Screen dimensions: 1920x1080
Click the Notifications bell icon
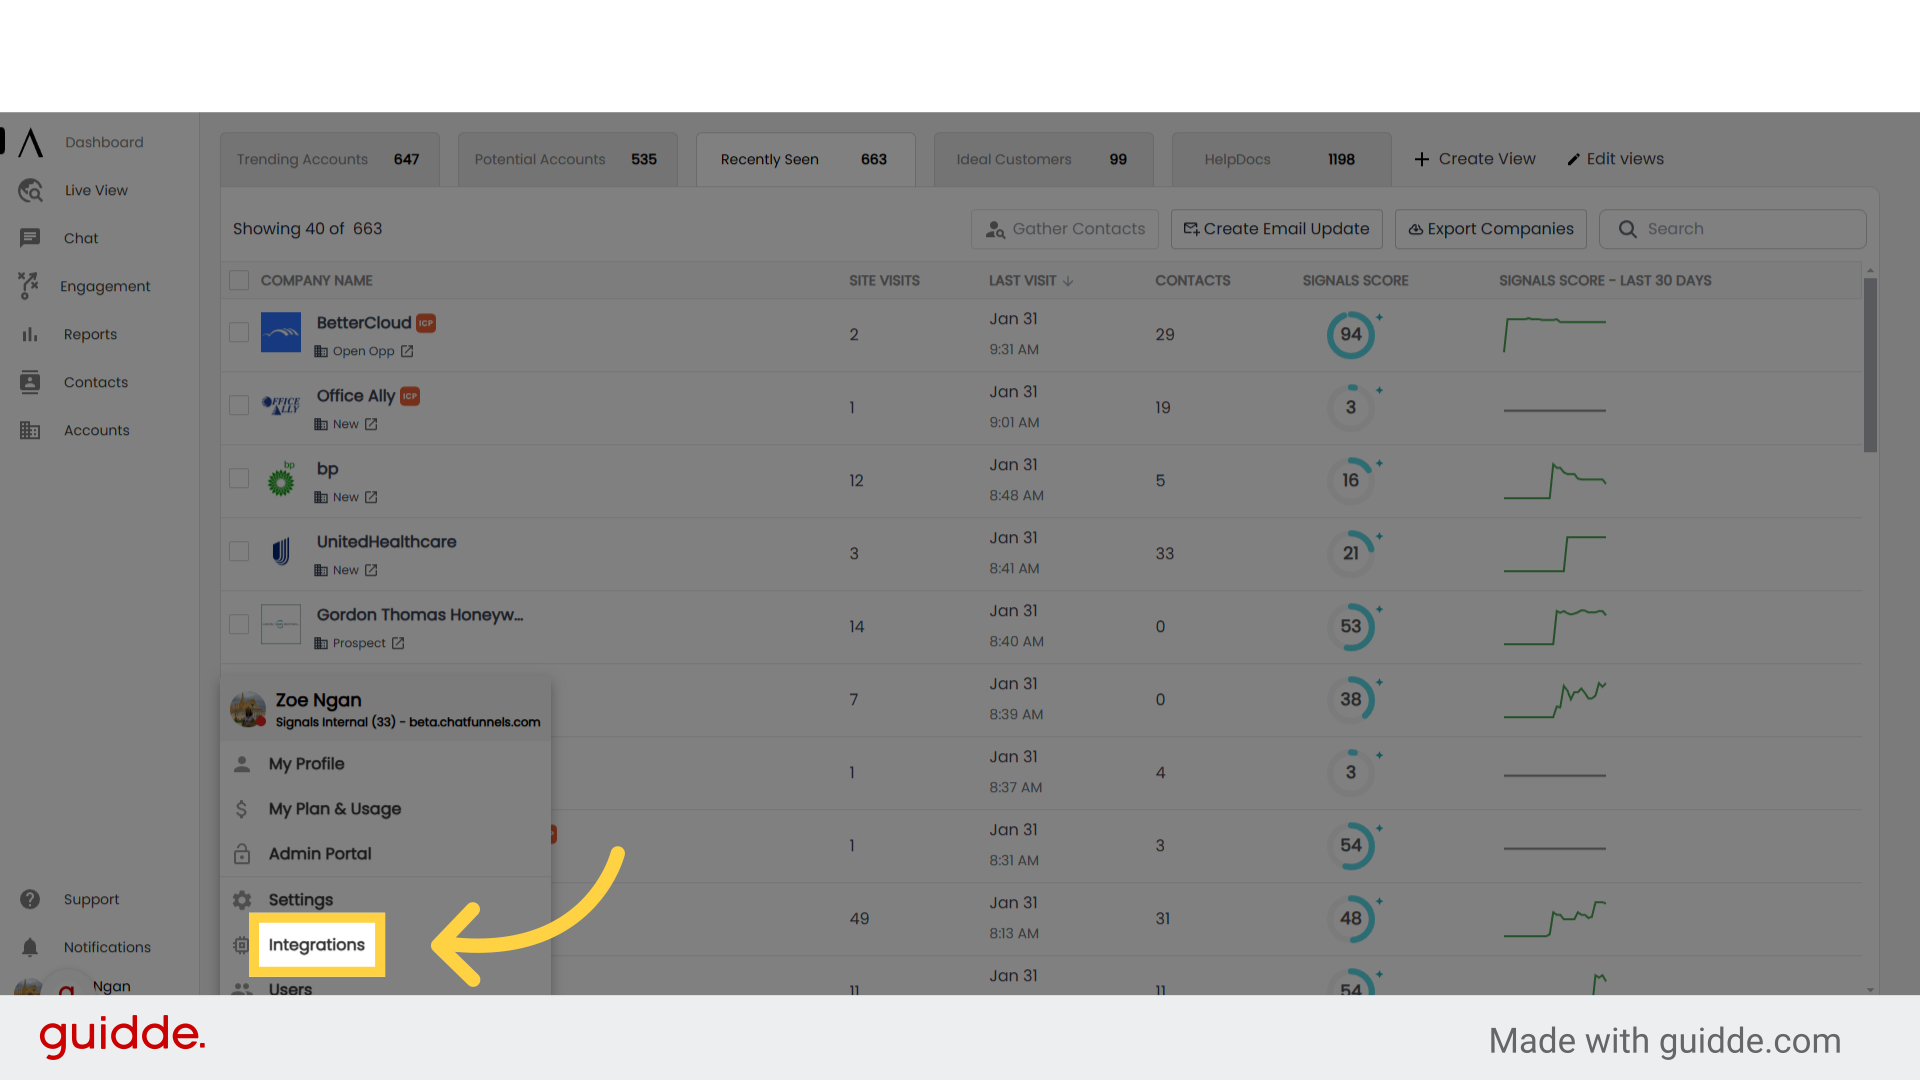tap(30, 947)
